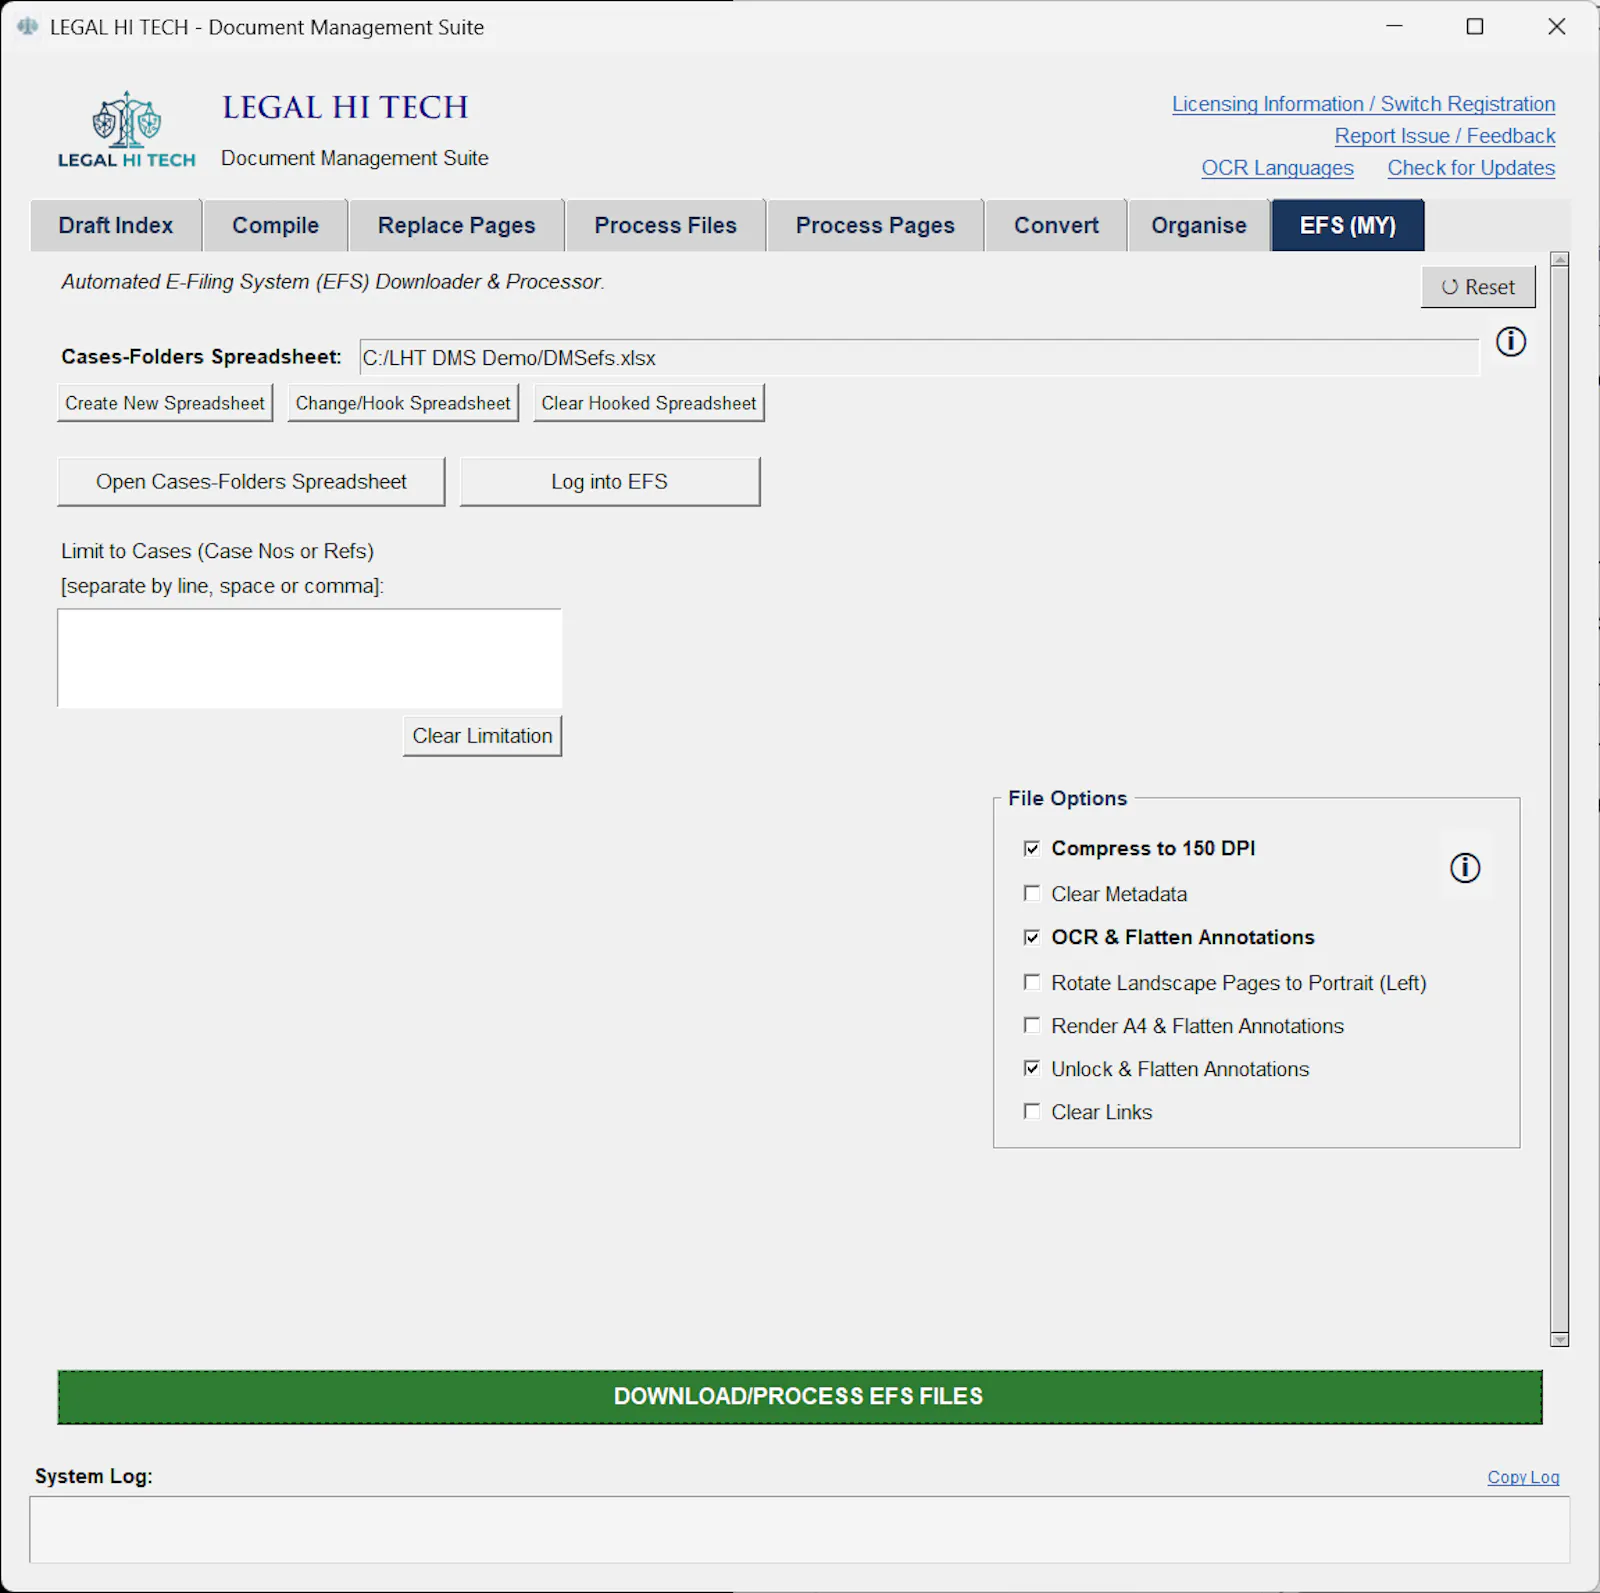Switch to the Convert tab
Image resolution: width=1600 pixels, height=1593 pixels.
click(1056, 226)
